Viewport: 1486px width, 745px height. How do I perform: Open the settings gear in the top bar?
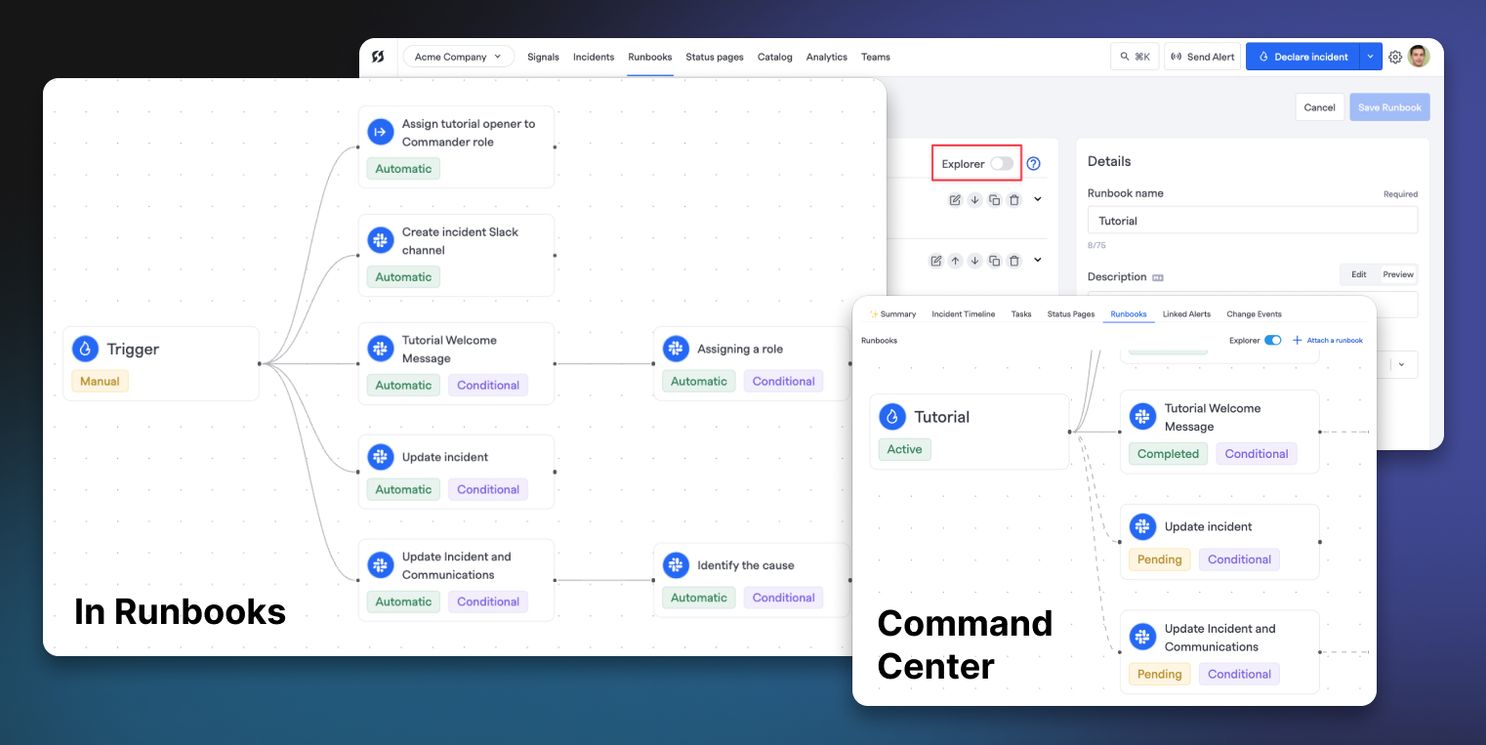tap(1395, 57)
